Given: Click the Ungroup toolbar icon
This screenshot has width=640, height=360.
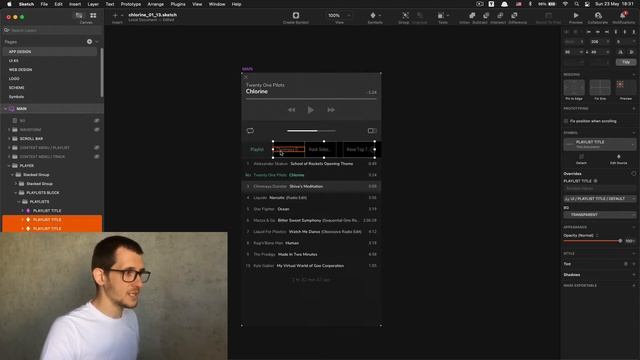Looking at the screenshot, I should [420, 16].
